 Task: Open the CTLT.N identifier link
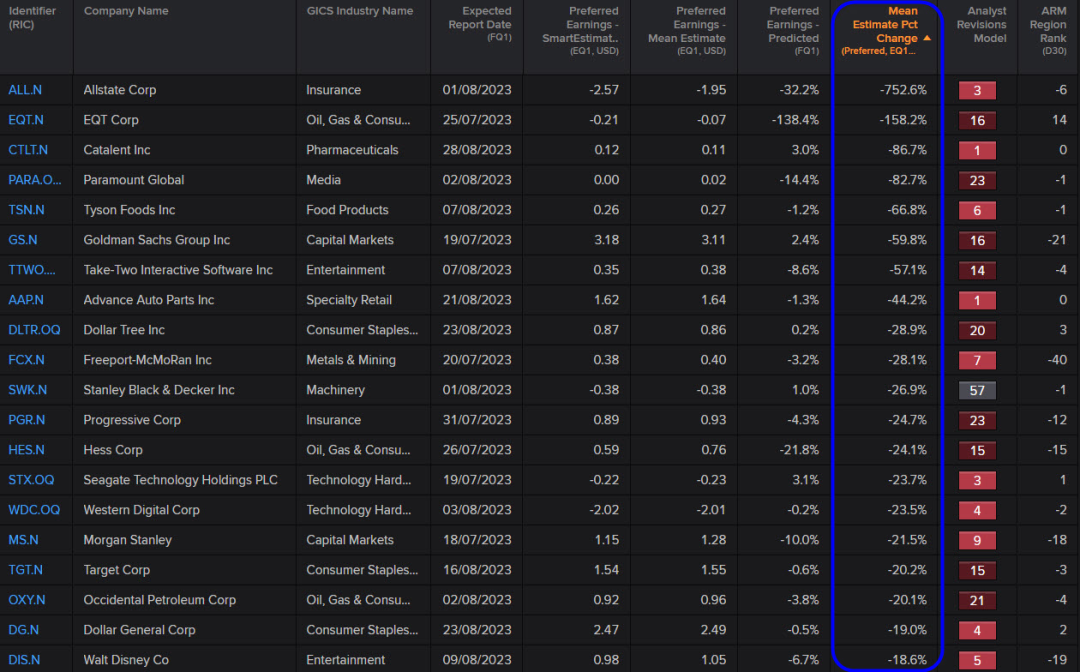[28, 150]
